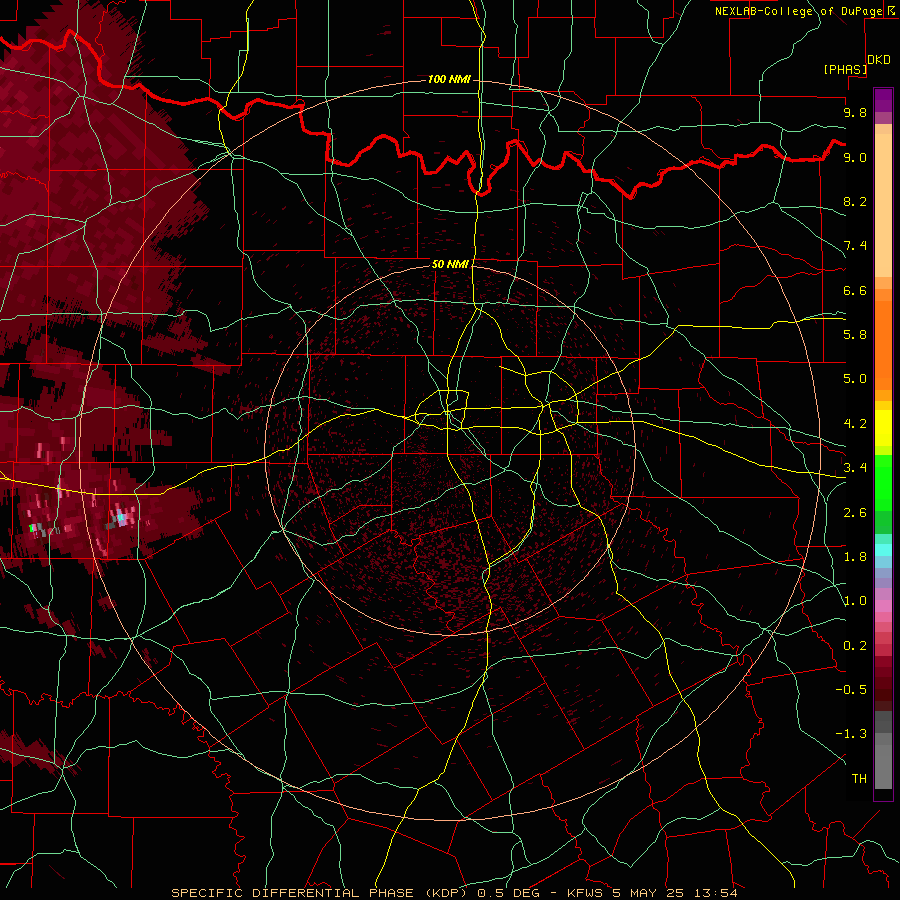Click the 50 NMI range ring label

coord(450,264)
